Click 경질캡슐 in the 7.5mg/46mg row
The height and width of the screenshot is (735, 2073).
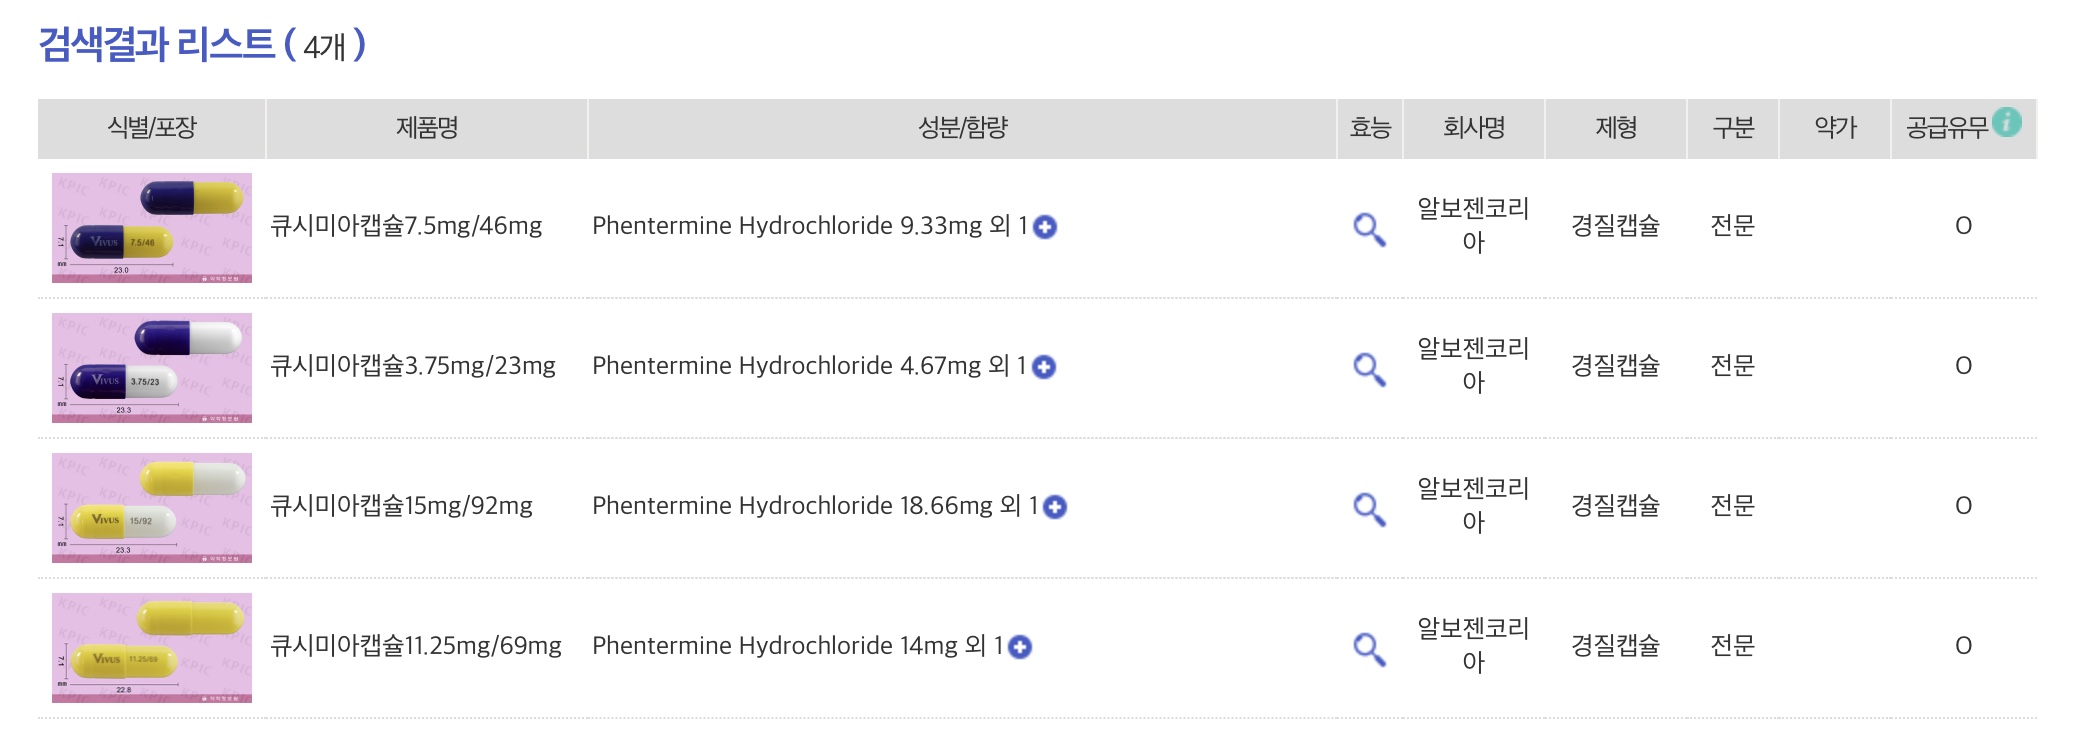click(1615, 226)
